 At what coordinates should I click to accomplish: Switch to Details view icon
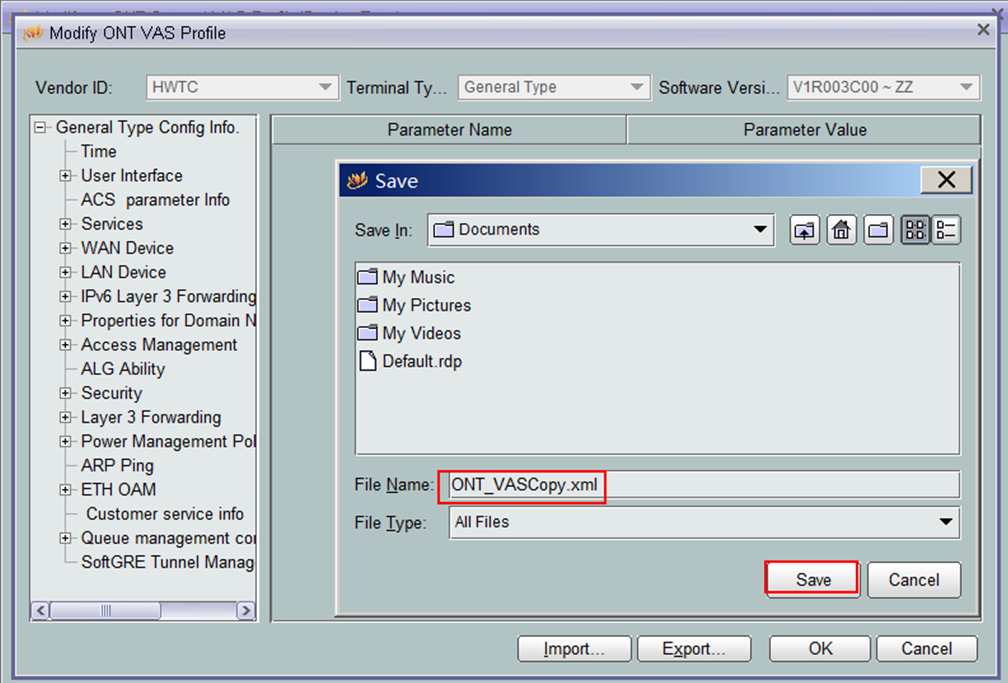pos(946,231)
